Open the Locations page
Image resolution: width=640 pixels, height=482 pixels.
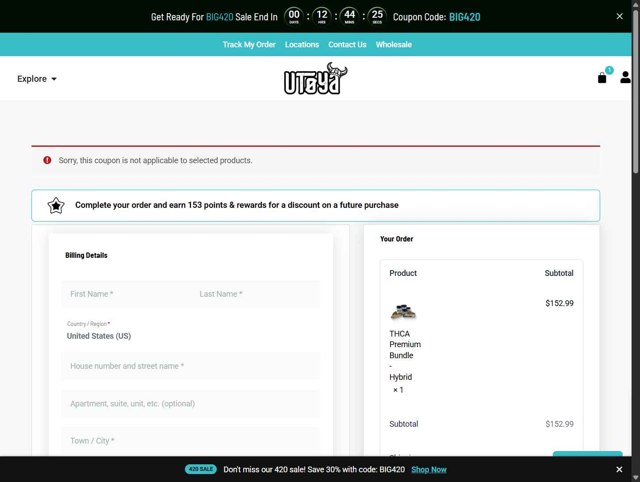[x=302, y=44]
